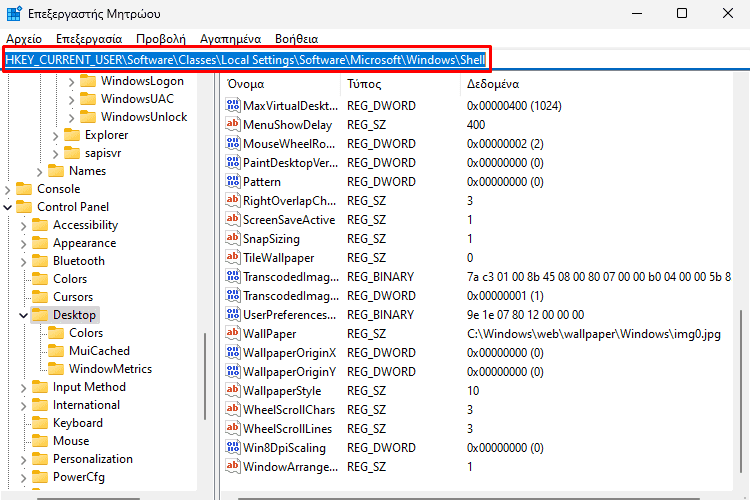Screen dimensions: 750x500
Task: Select the WallpaperOriginX DWORD icon
Action: (233, 353)
